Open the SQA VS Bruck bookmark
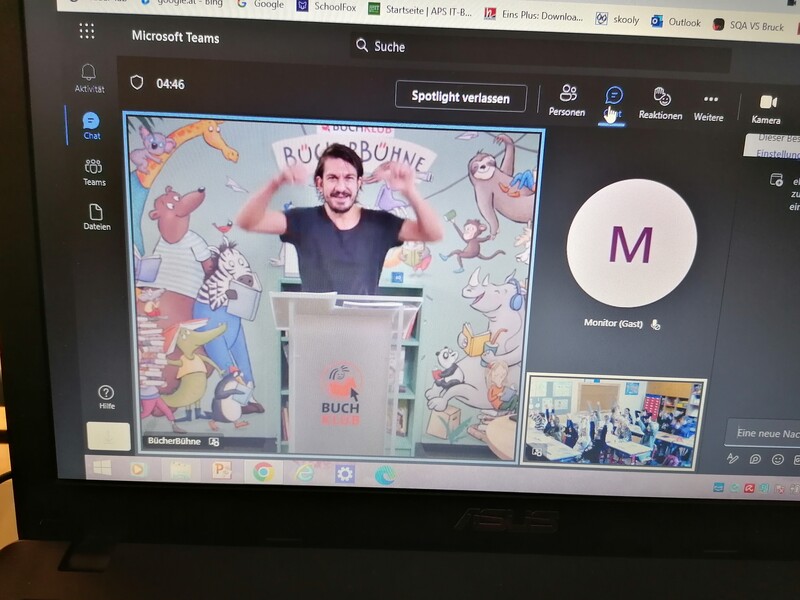The image size is (800, 600). 748,26
